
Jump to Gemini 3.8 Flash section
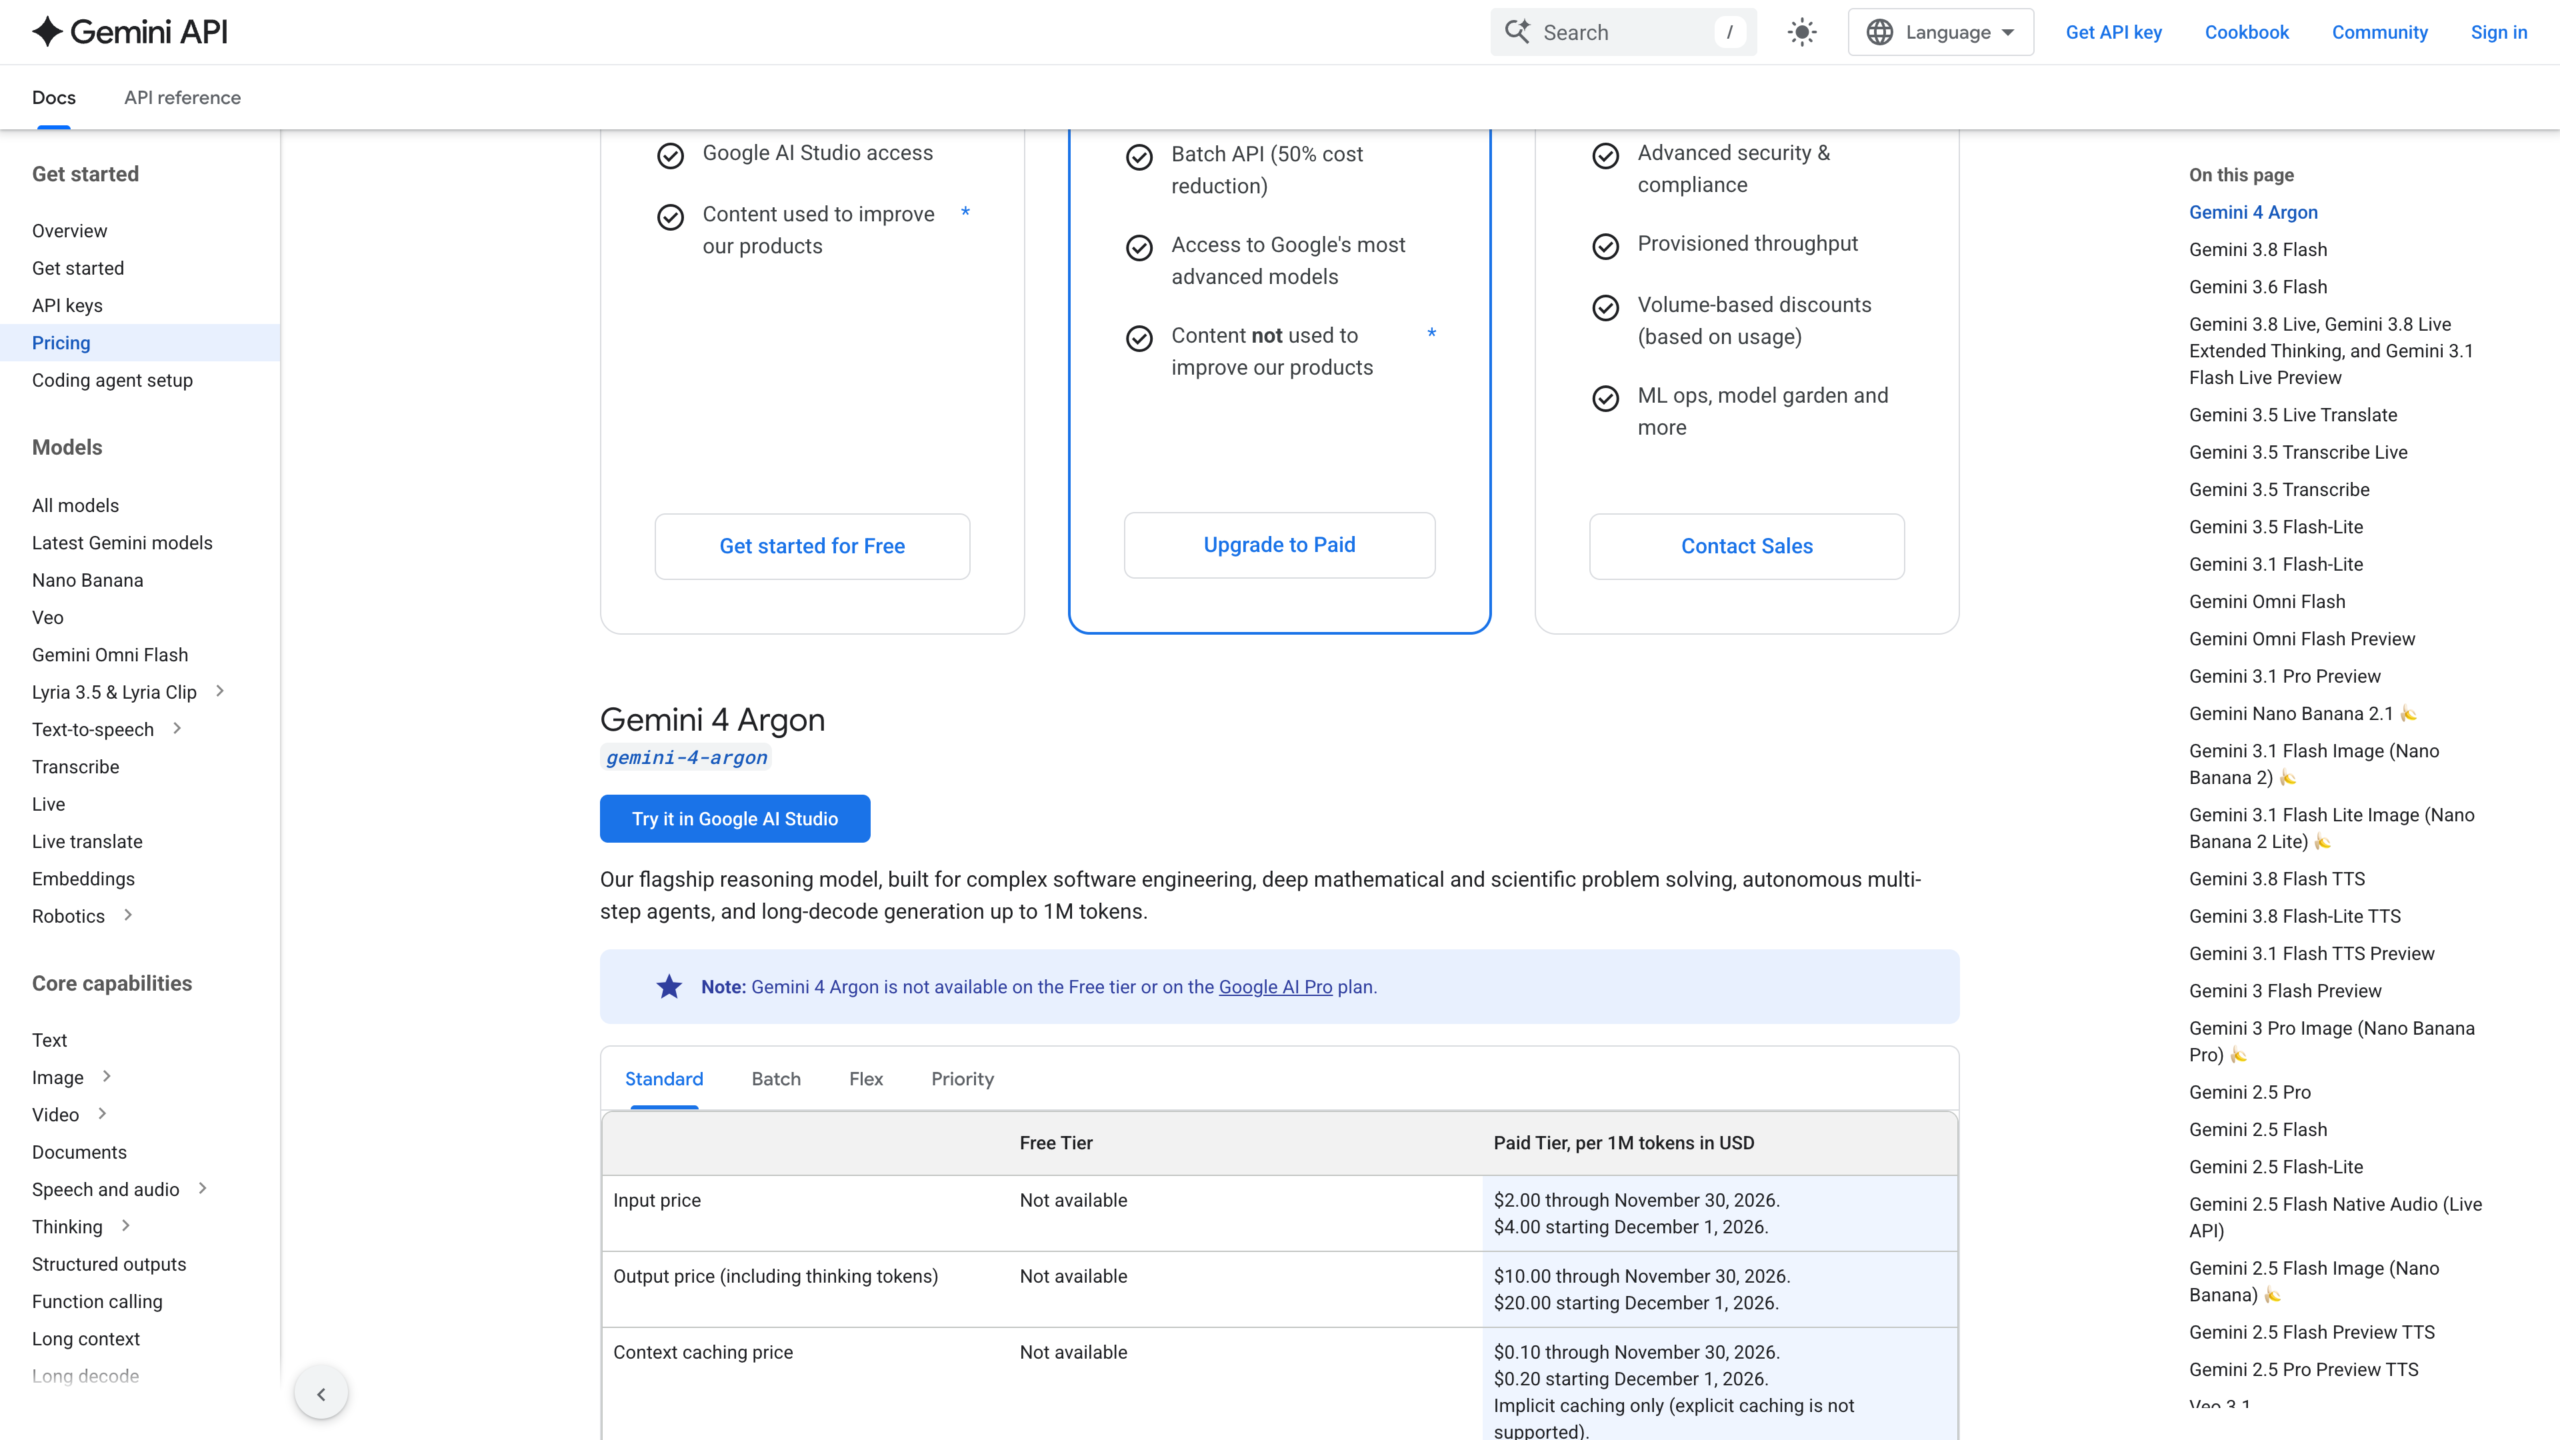(x=2258, y=250)
